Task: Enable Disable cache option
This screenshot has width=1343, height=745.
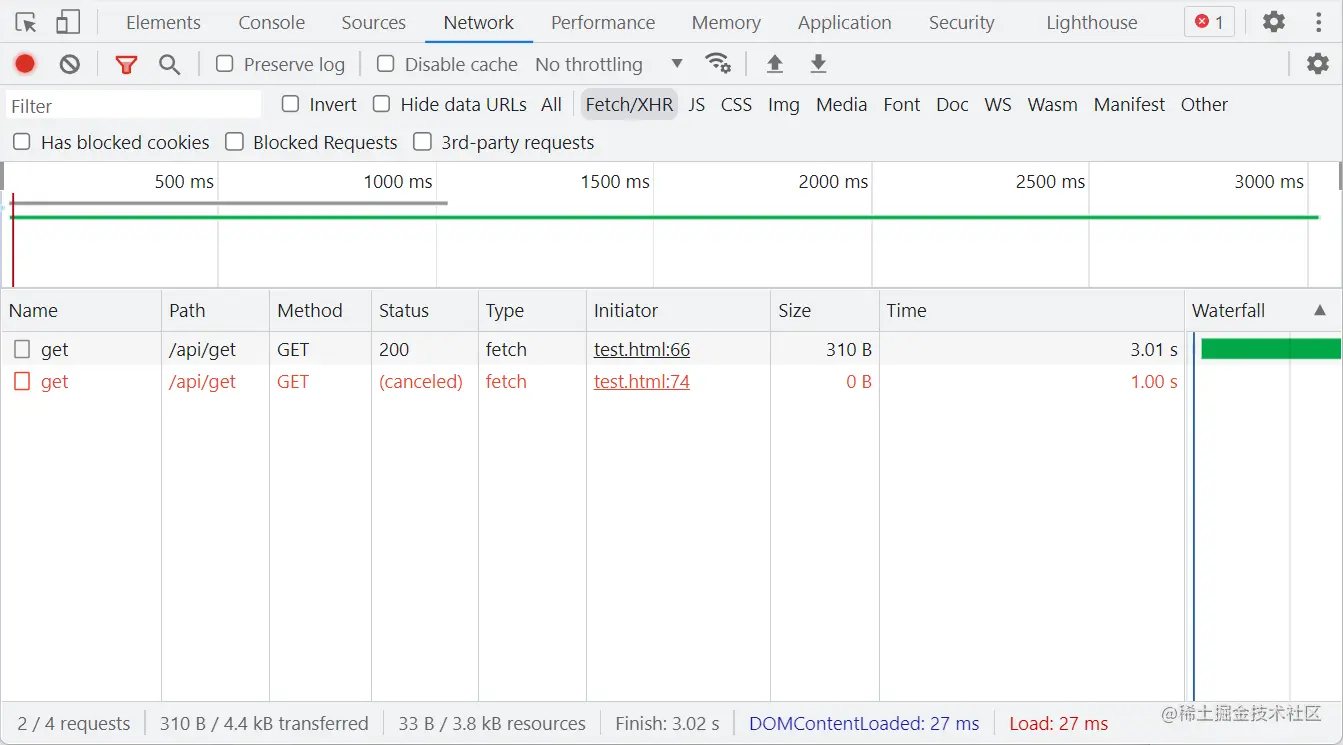Action: (385, 63)
